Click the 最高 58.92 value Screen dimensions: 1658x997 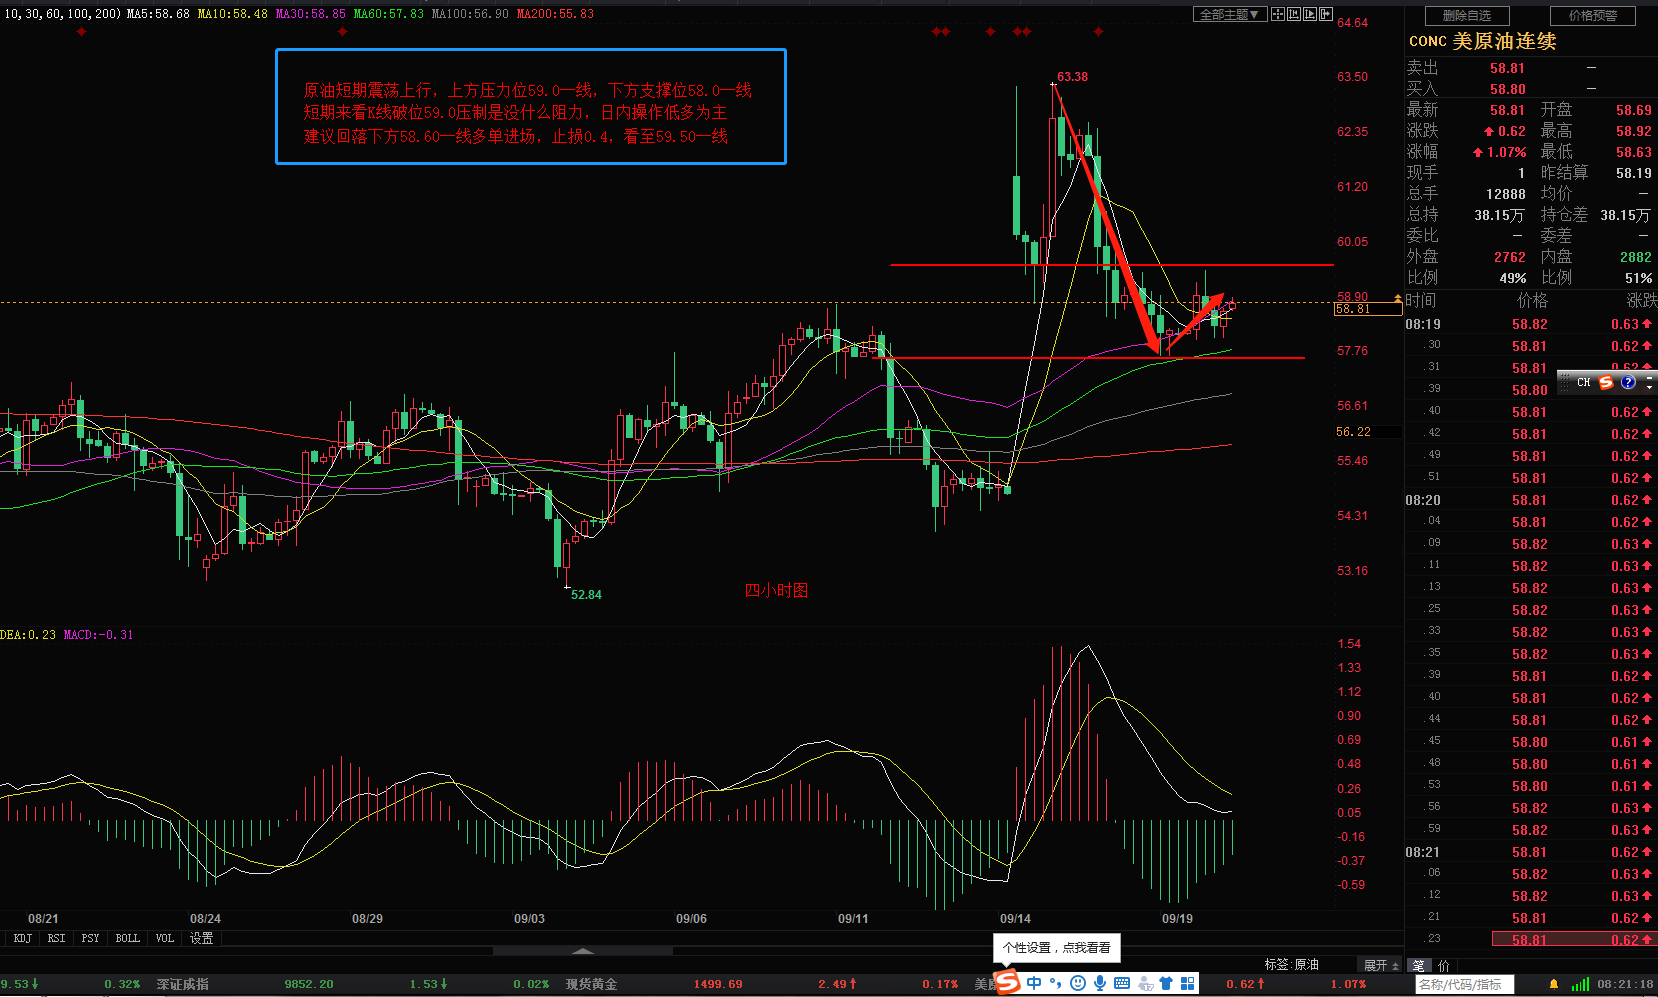click(1634, 131)
